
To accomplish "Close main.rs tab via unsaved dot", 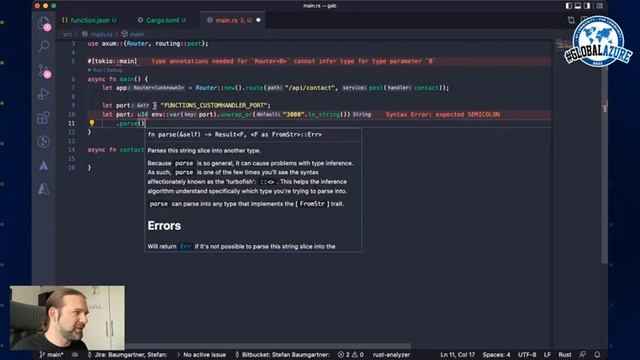I will click(258, 20).
